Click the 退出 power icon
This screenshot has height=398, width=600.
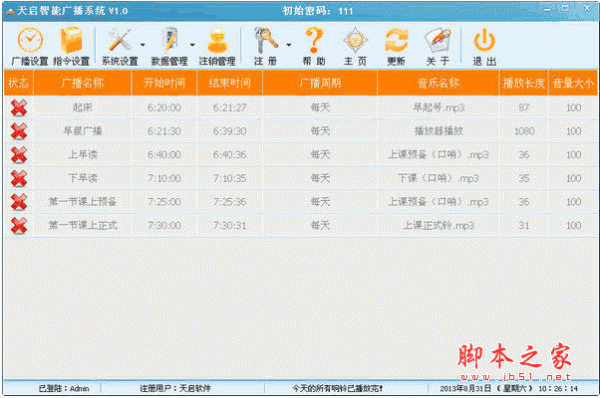point(484,40)
